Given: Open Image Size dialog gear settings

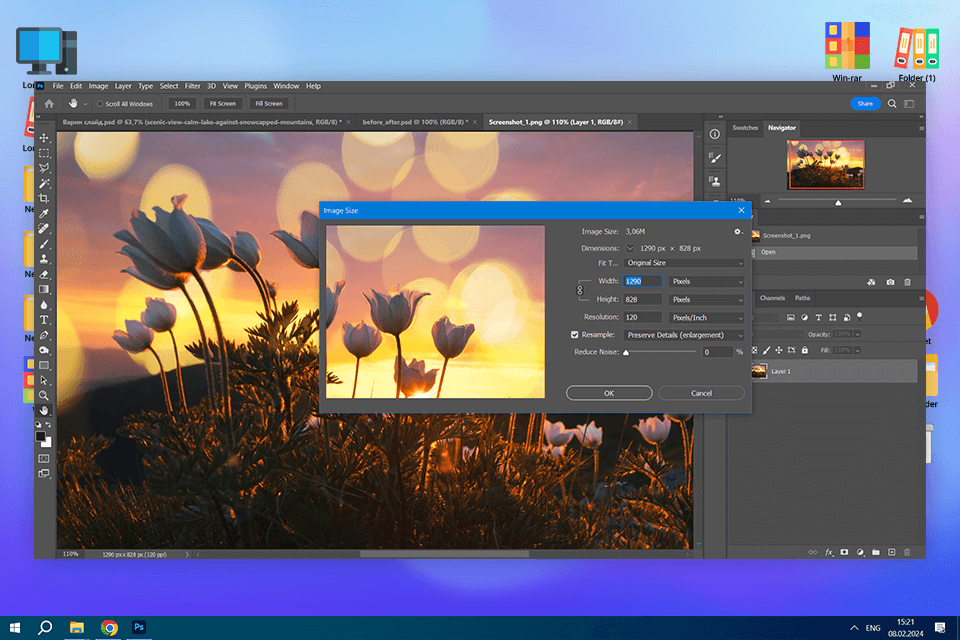Looking at the screenshot, I should click(738, 232).
